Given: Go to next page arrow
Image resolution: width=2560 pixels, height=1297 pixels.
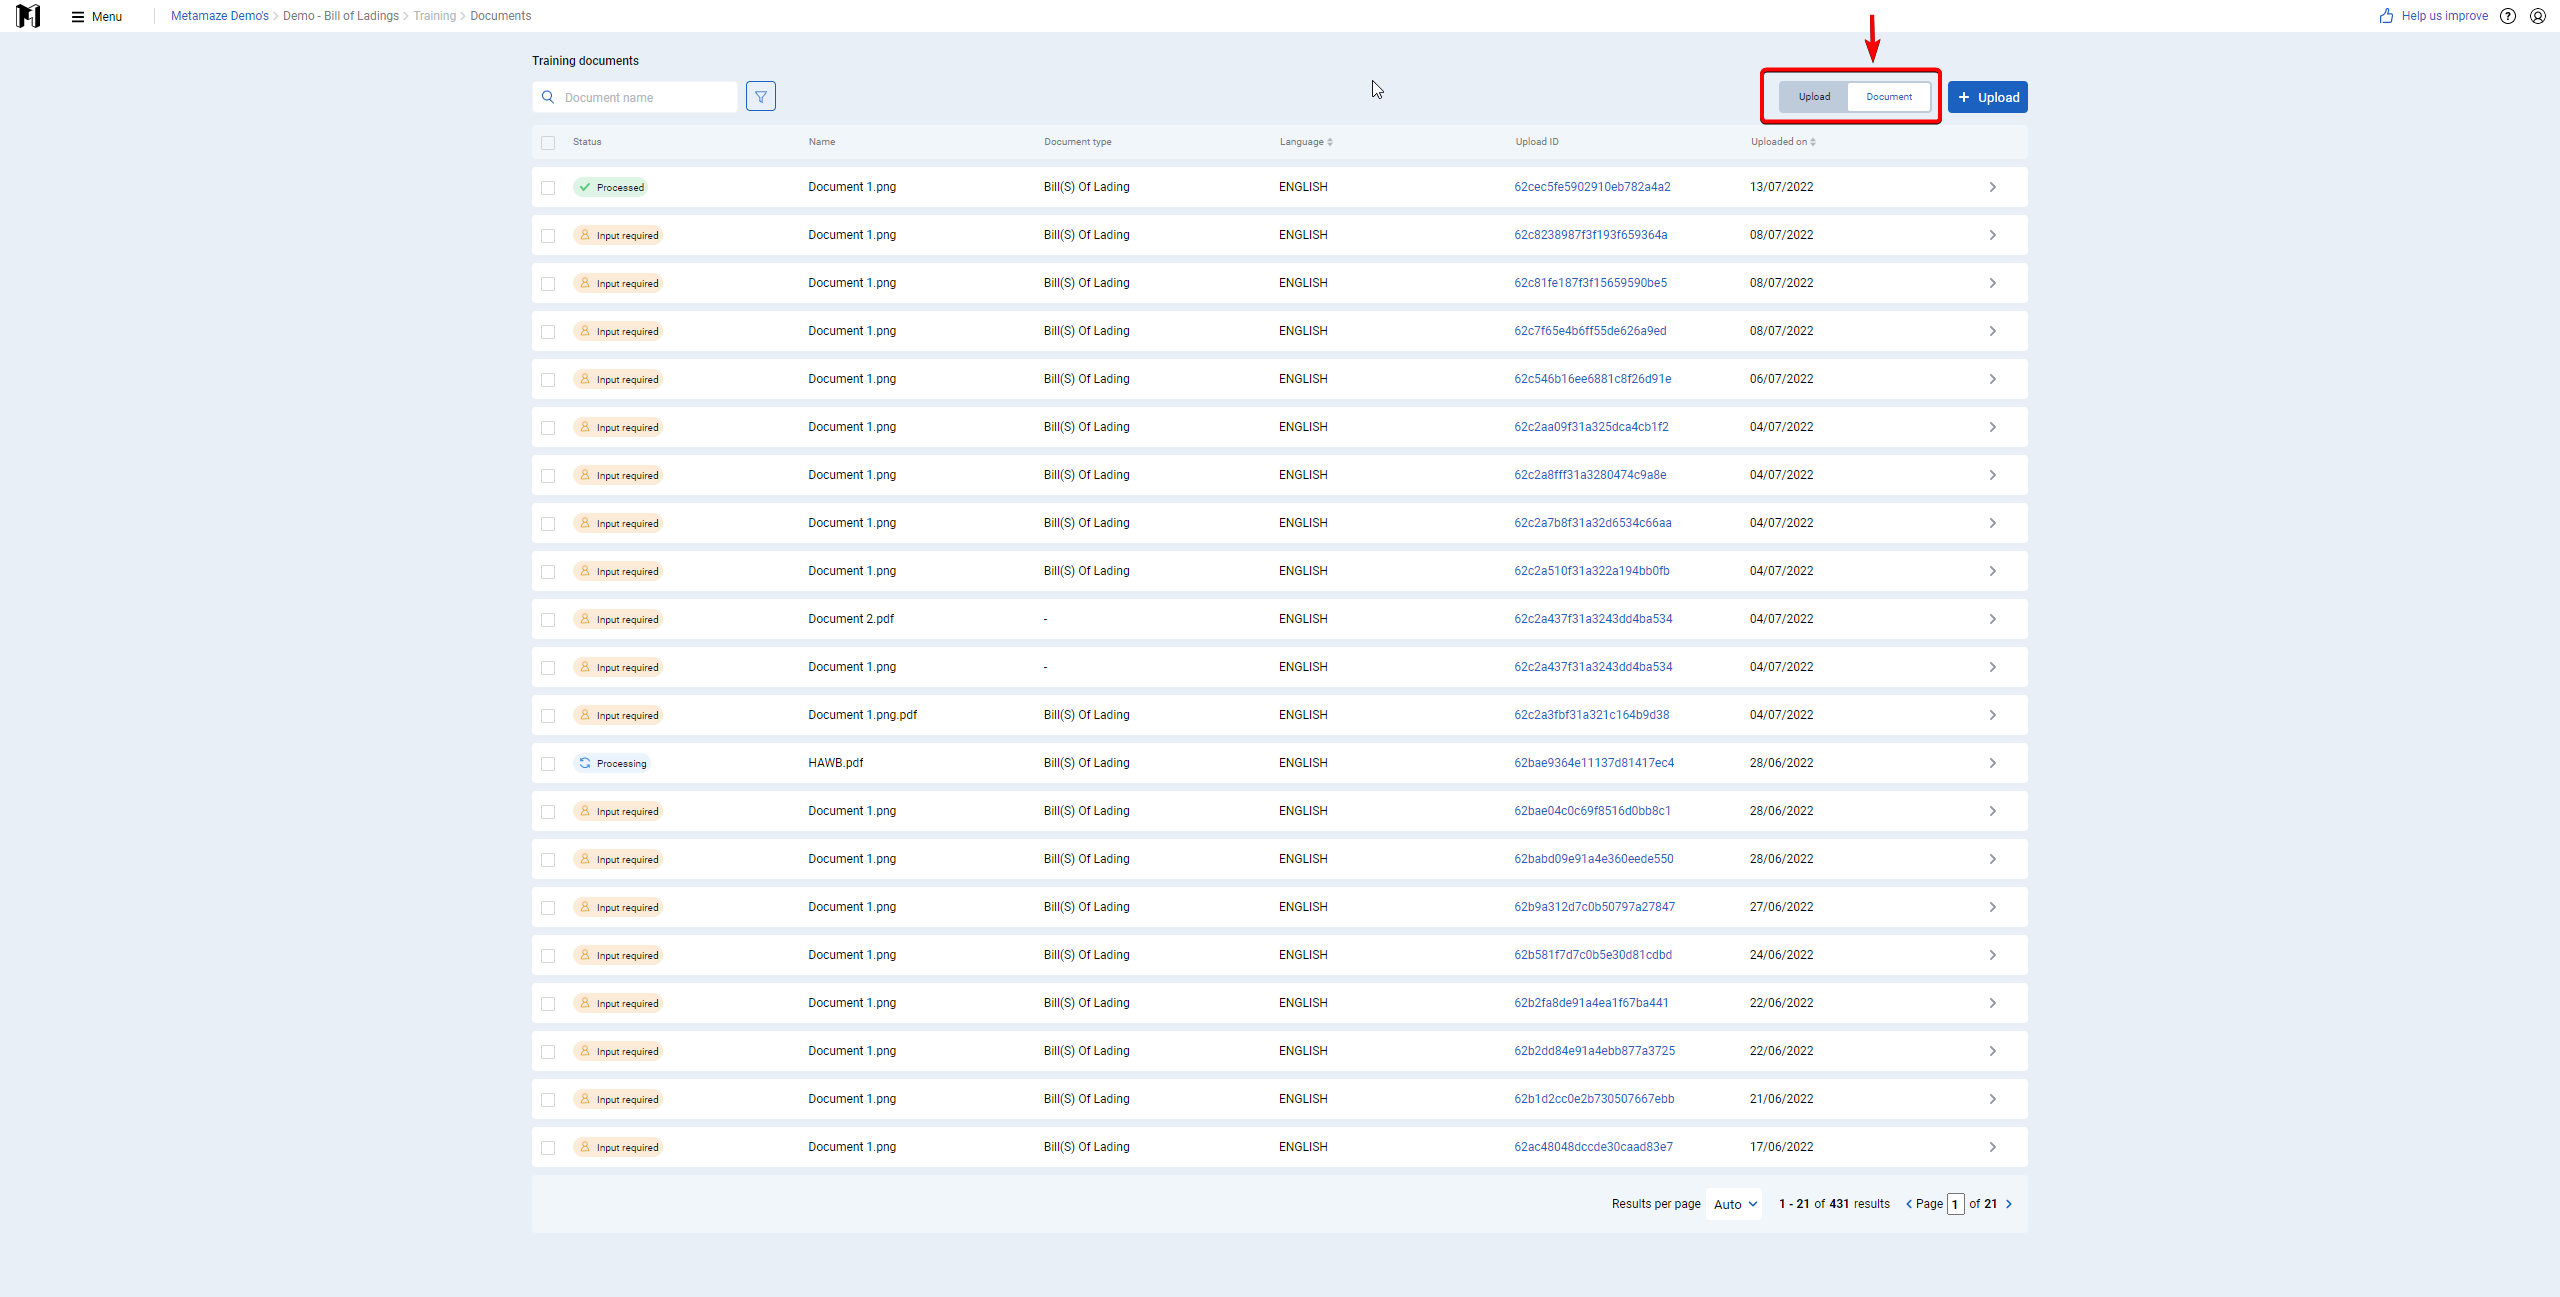Looking at the screenshot, I should 2009,1204.
